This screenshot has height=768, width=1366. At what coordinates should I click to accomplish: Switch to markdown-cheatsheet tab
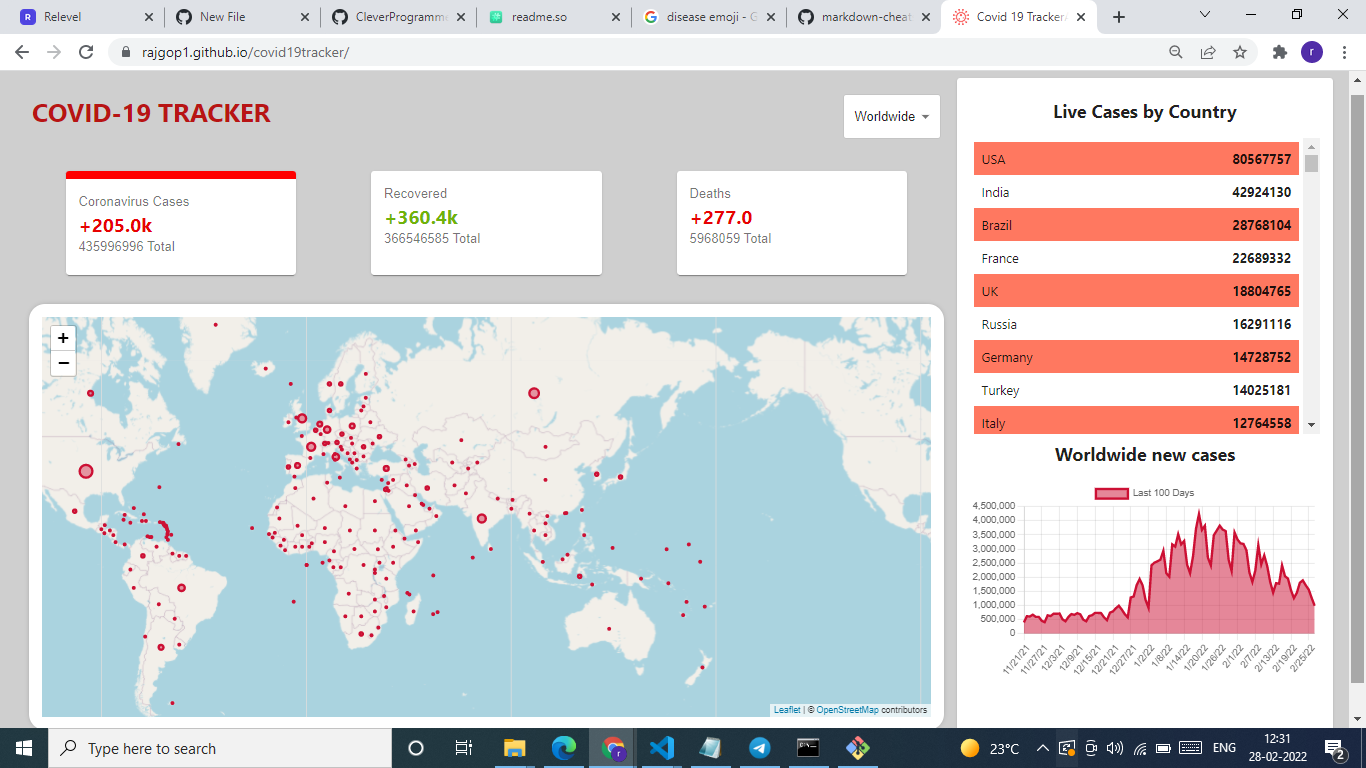click(x=864, y=17)
